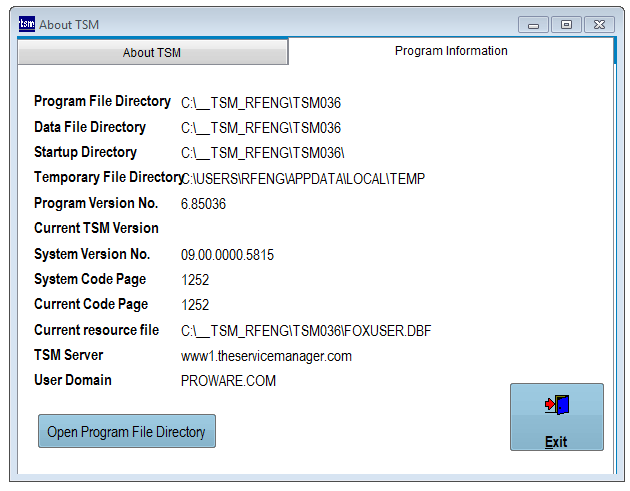Click the PROWARE.COM user domain value

(x=228, y=381)
